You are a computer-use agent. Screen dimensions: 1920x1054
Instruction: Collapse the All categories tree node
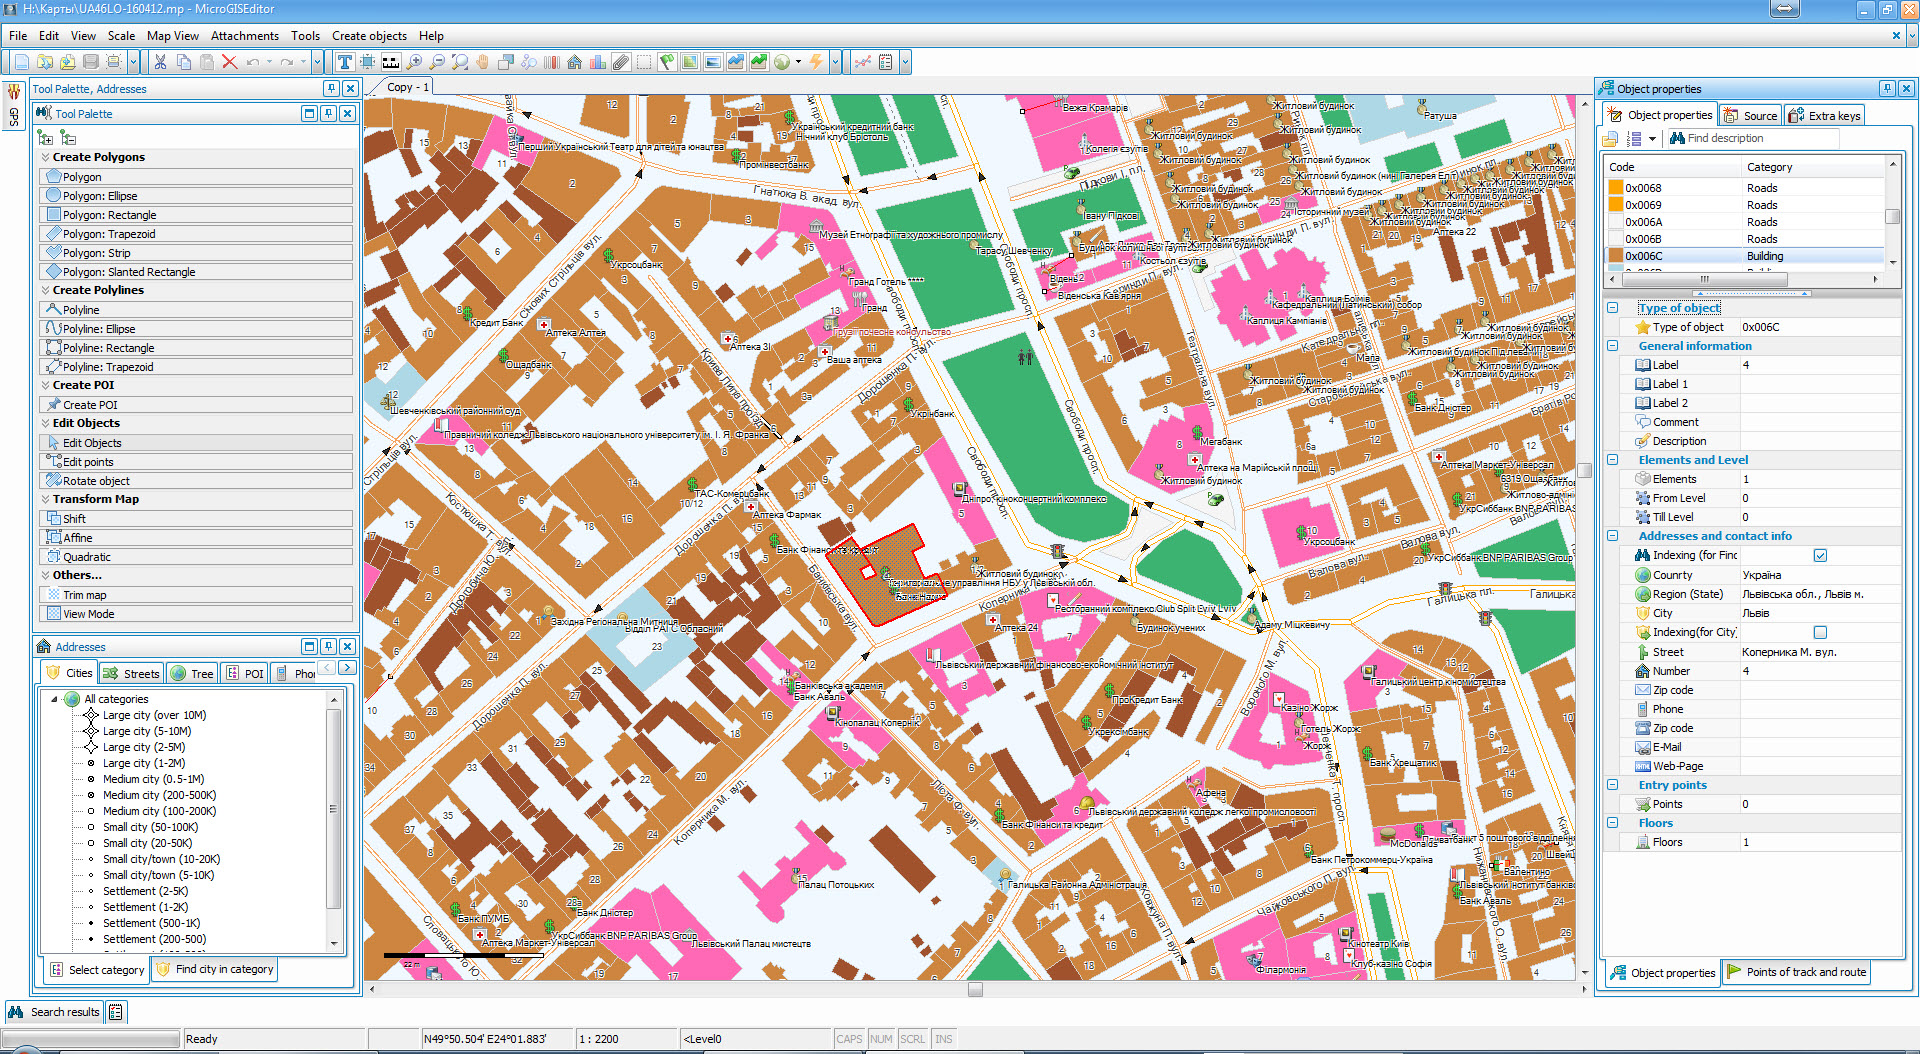[x=54, y=699]
